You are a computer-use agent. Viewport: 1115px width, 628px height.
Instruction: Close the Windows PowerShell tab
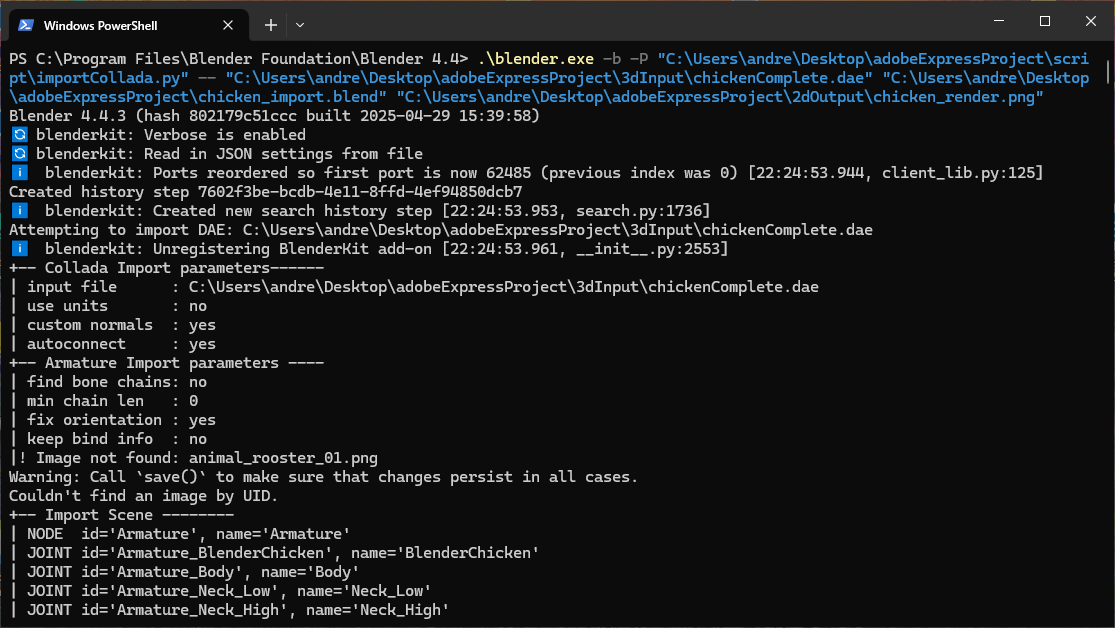pos(228,25)
